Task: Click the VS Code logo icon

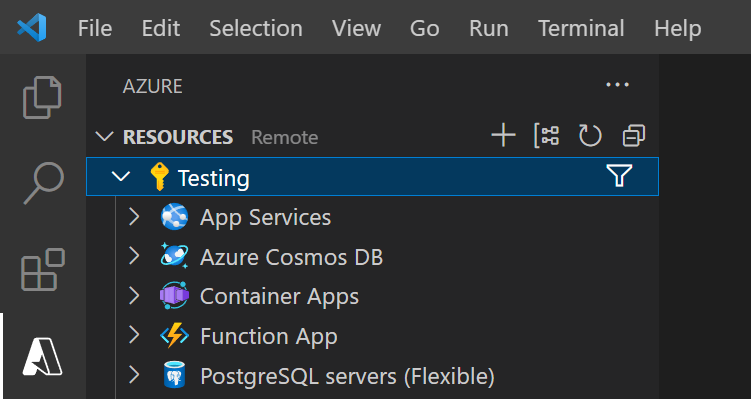Action: tap(32, 27)
